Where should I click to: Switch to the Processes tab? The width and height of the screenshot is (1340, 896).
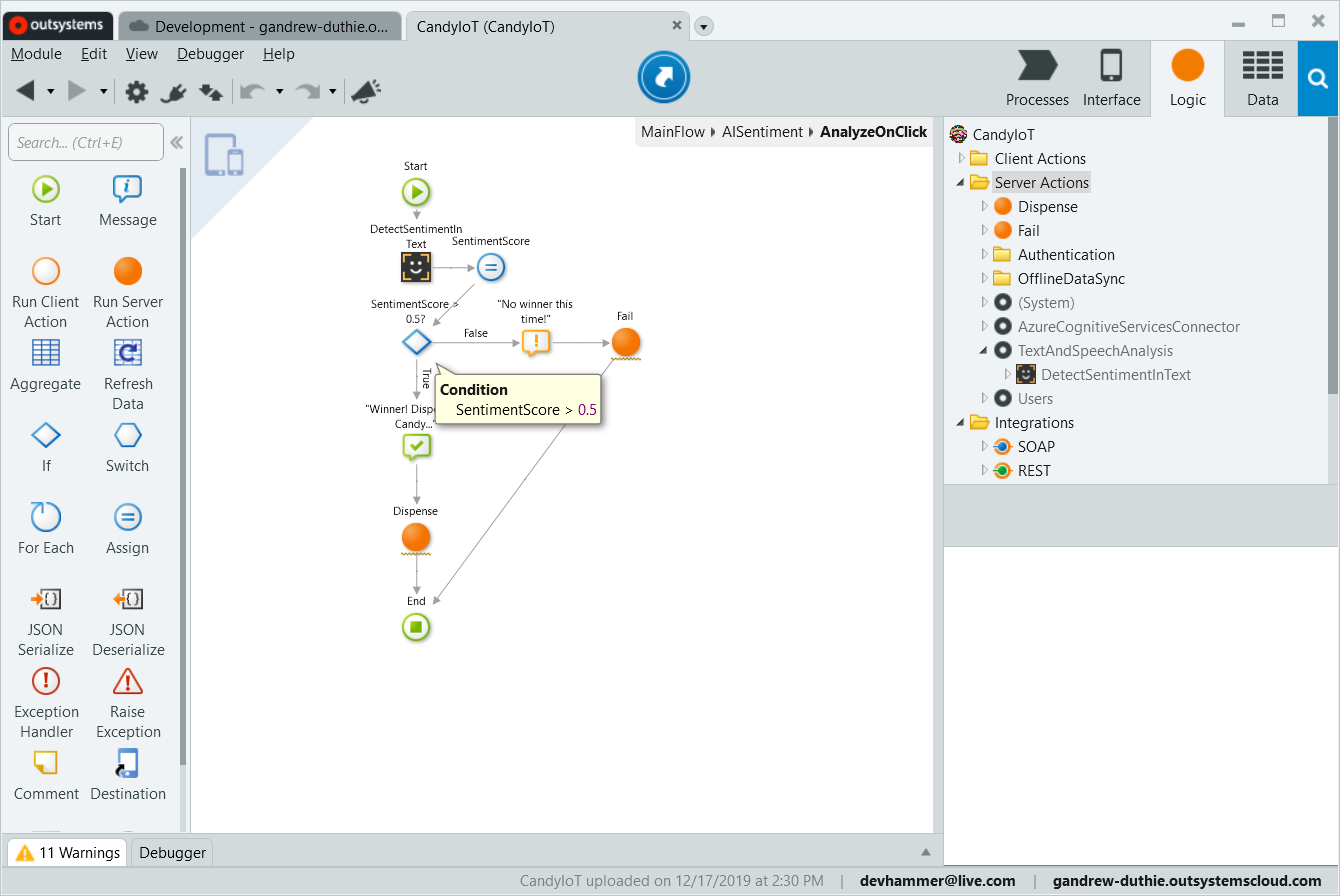(1037, 79)
